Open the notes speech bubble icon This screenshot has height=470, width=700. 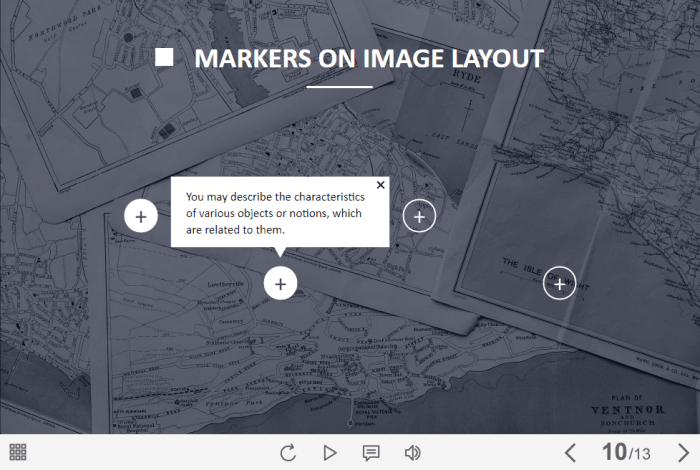[371, 453]
